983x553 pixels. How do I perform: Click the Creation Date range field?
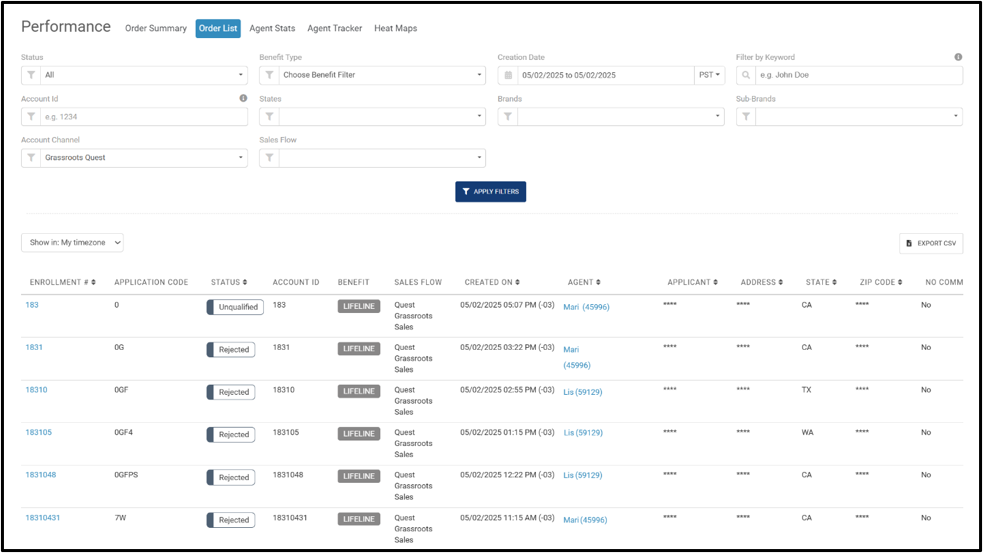(x=606, y=75)
